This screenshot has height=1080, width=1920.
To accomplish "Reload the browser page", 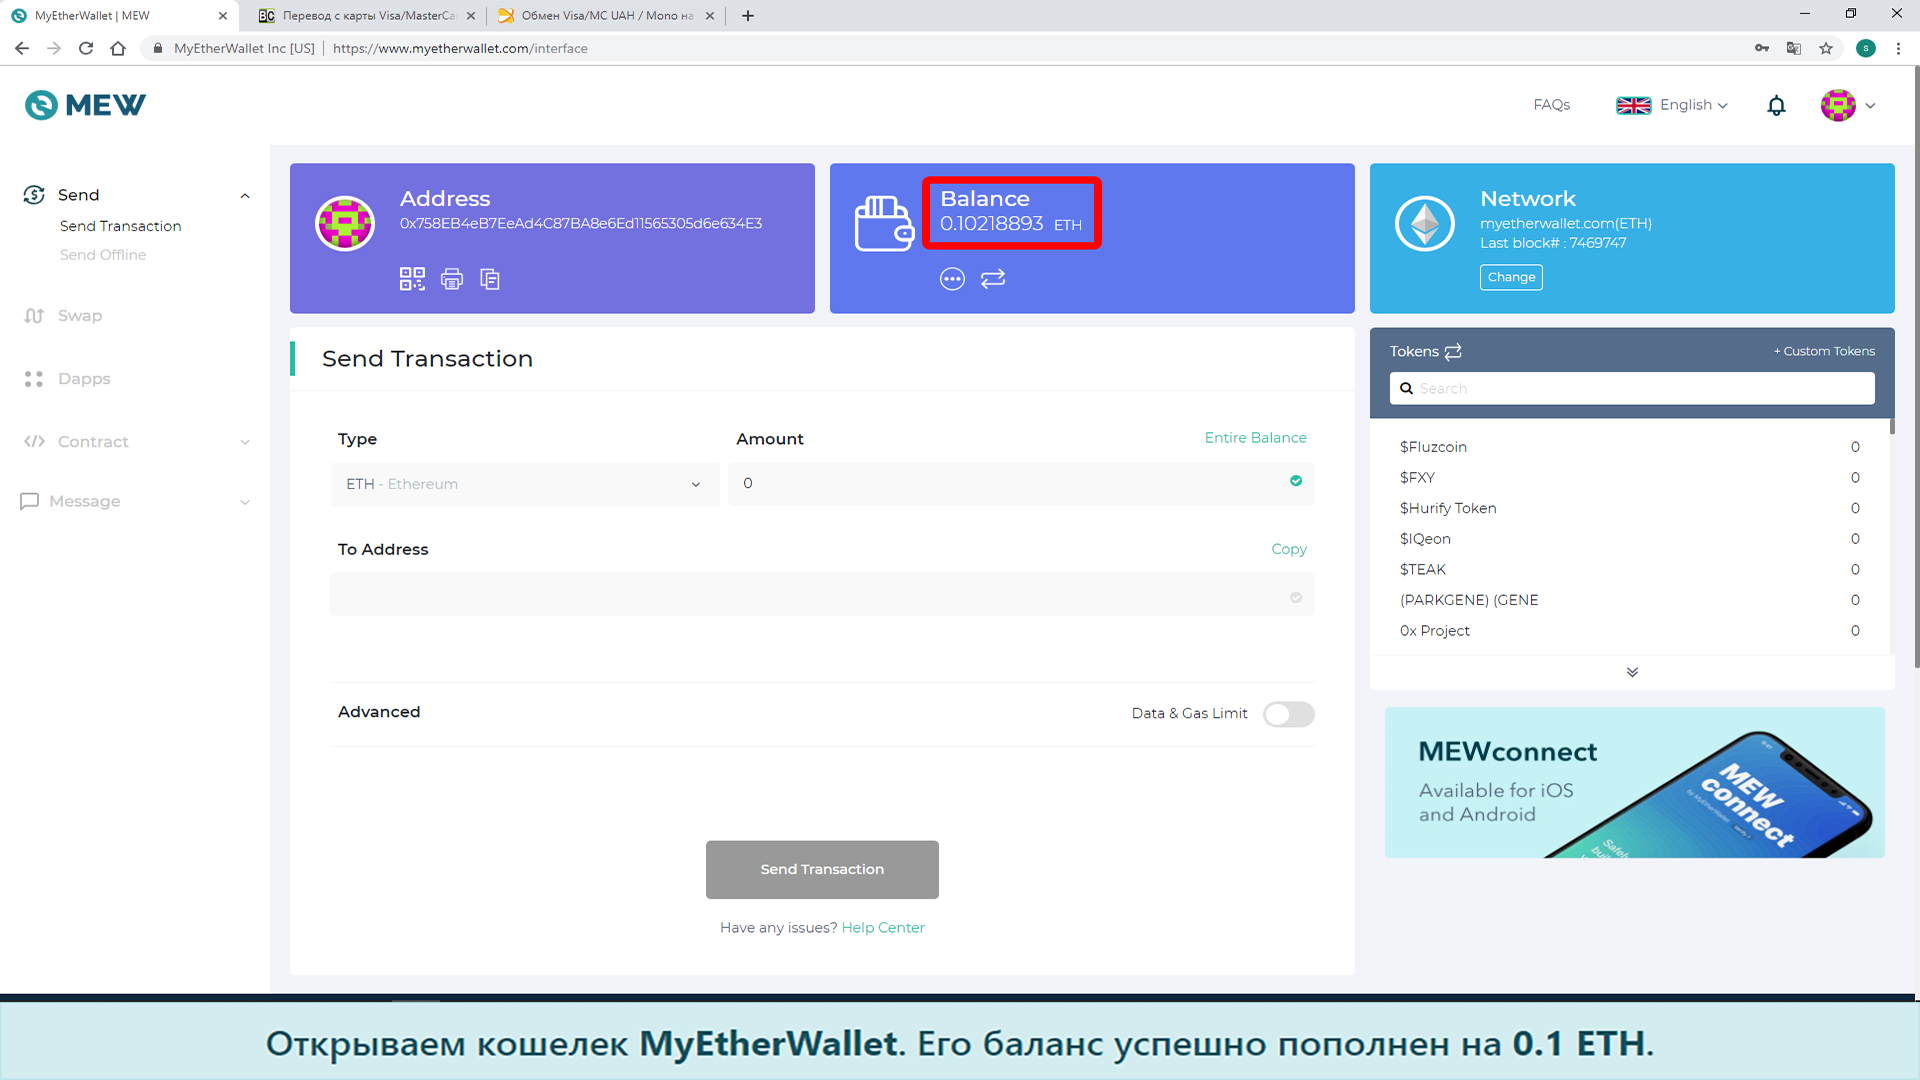I will point(86,48).
